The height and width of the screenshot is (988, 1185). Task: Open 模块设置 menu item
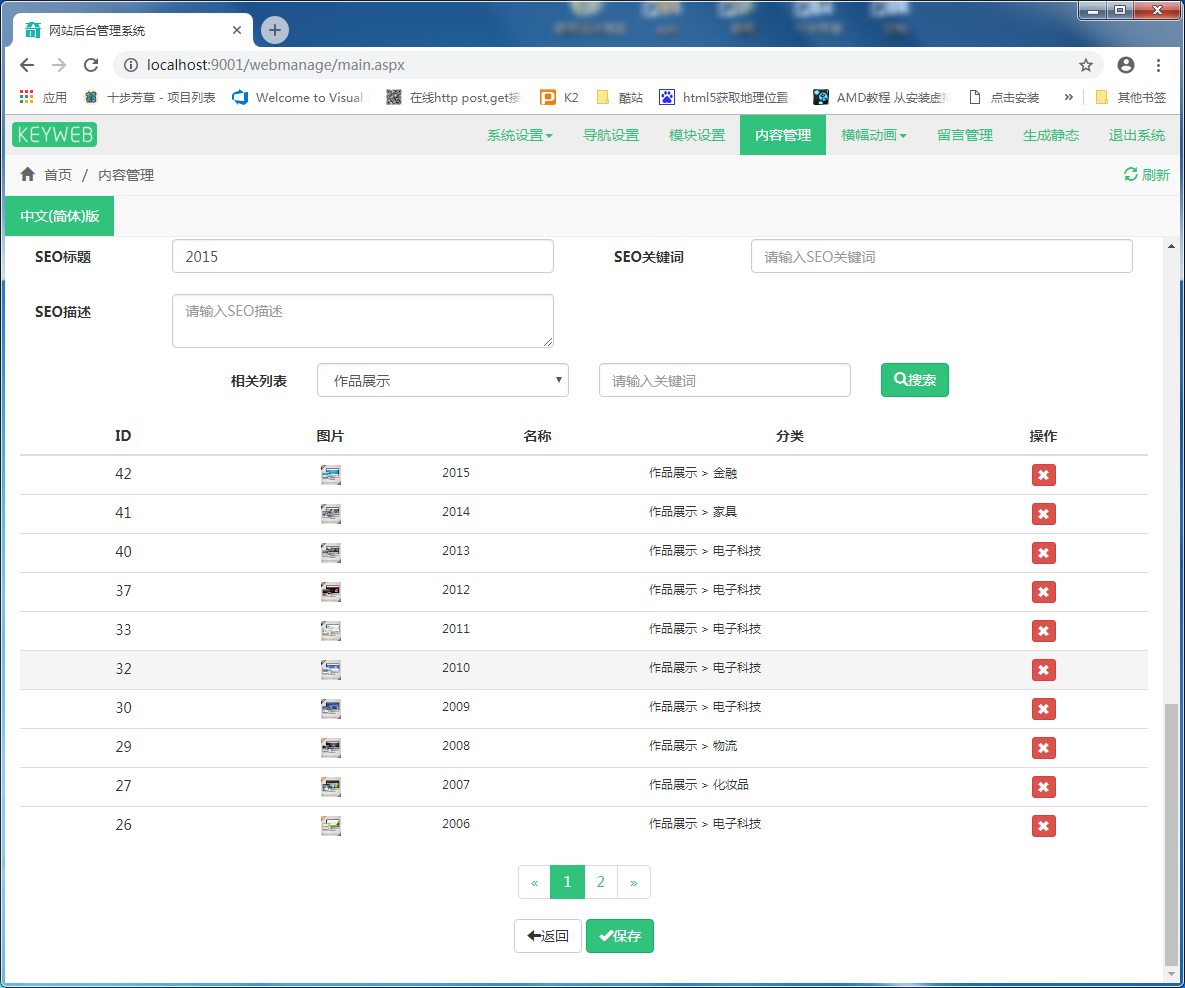click(697, 135)
